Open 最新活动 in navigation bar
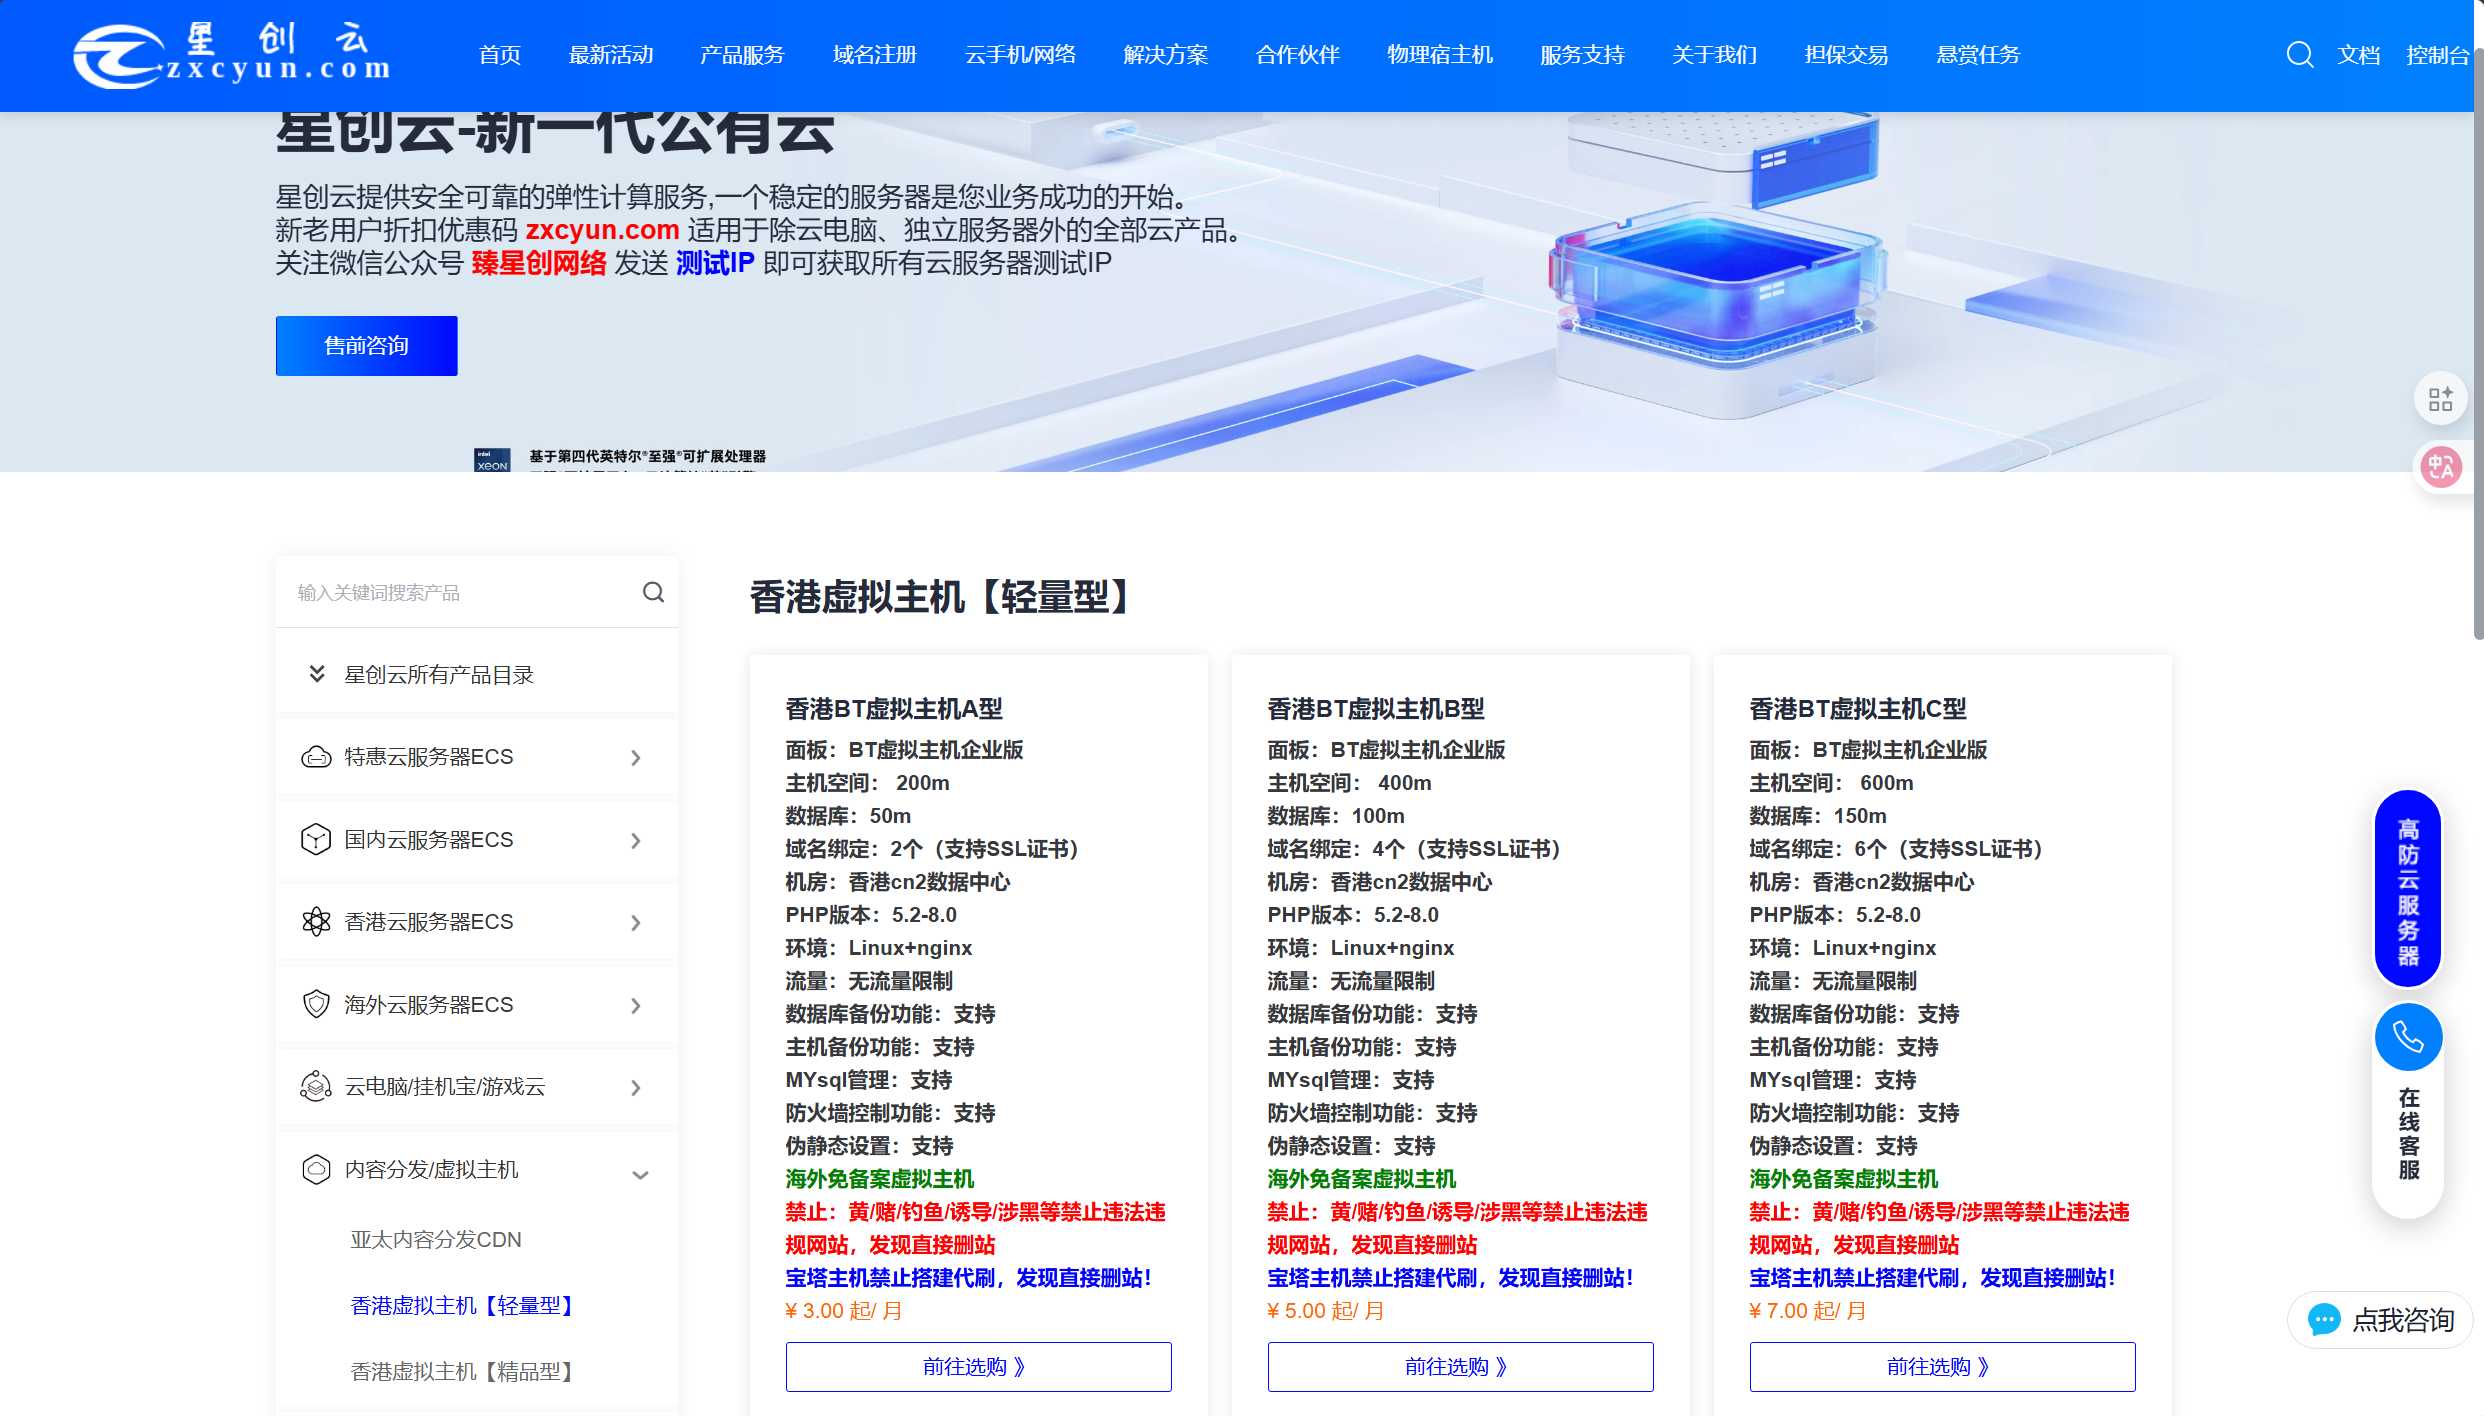 611,55
